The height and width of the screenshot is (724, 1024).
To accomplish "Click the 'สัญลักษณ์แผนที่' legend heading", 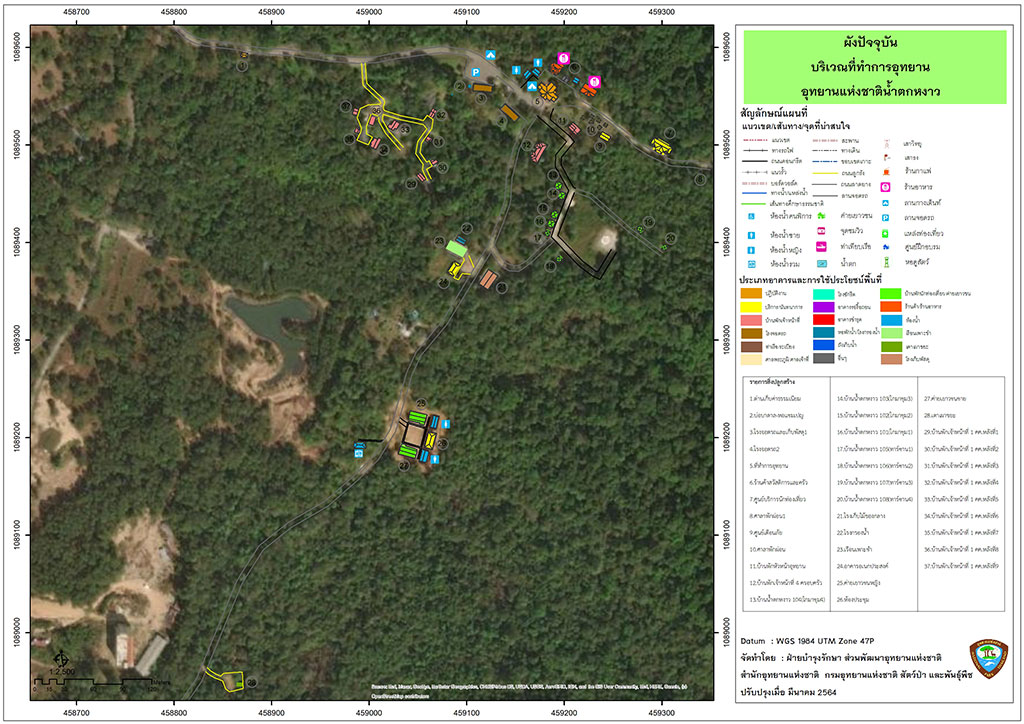I will tap(775, 113).
